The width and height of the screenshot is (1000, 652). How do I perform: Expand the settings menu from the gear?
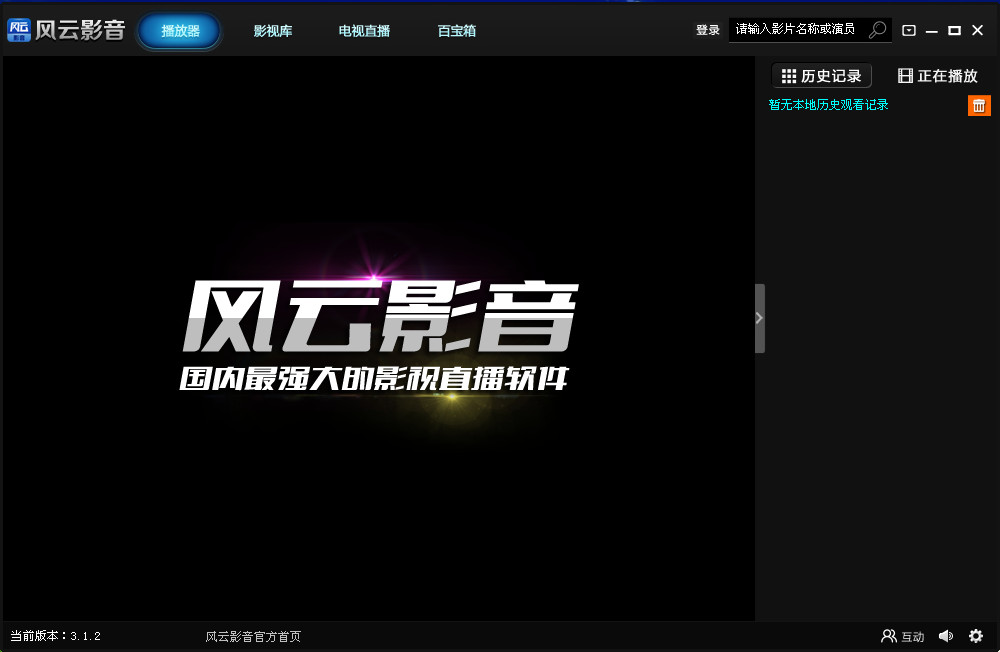[976, 635]
